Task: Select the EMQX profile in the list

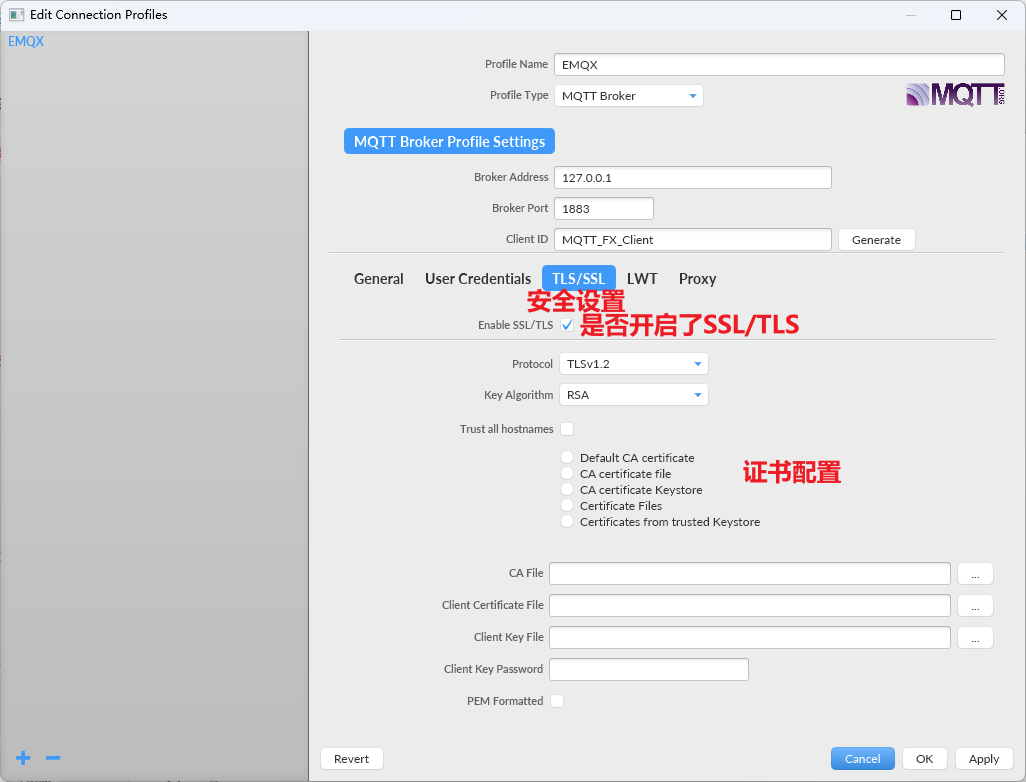Action: pyautogui.click(x=26, y=41)
